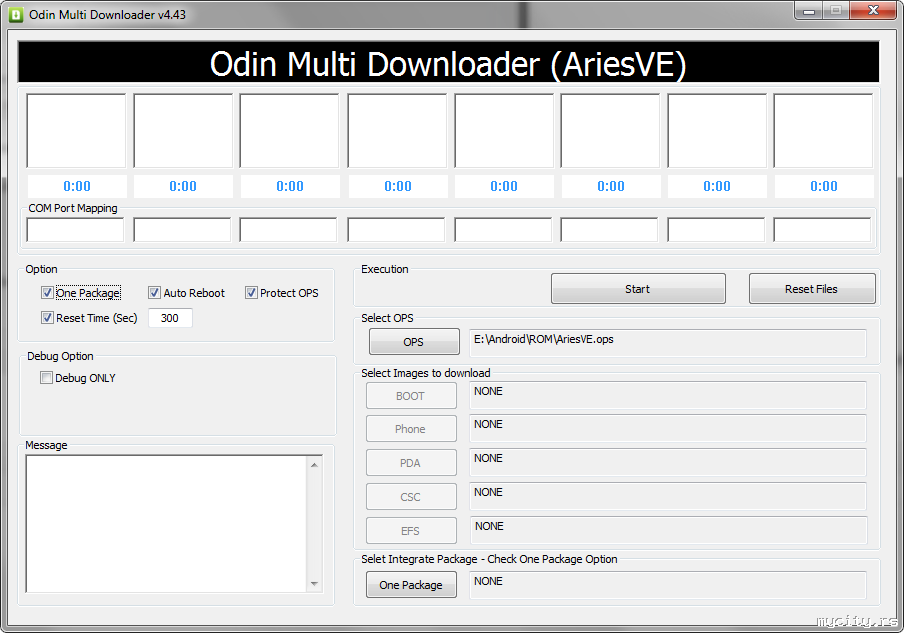Click the EFS image button
904x633 pixels.
(x=411, y=531)
